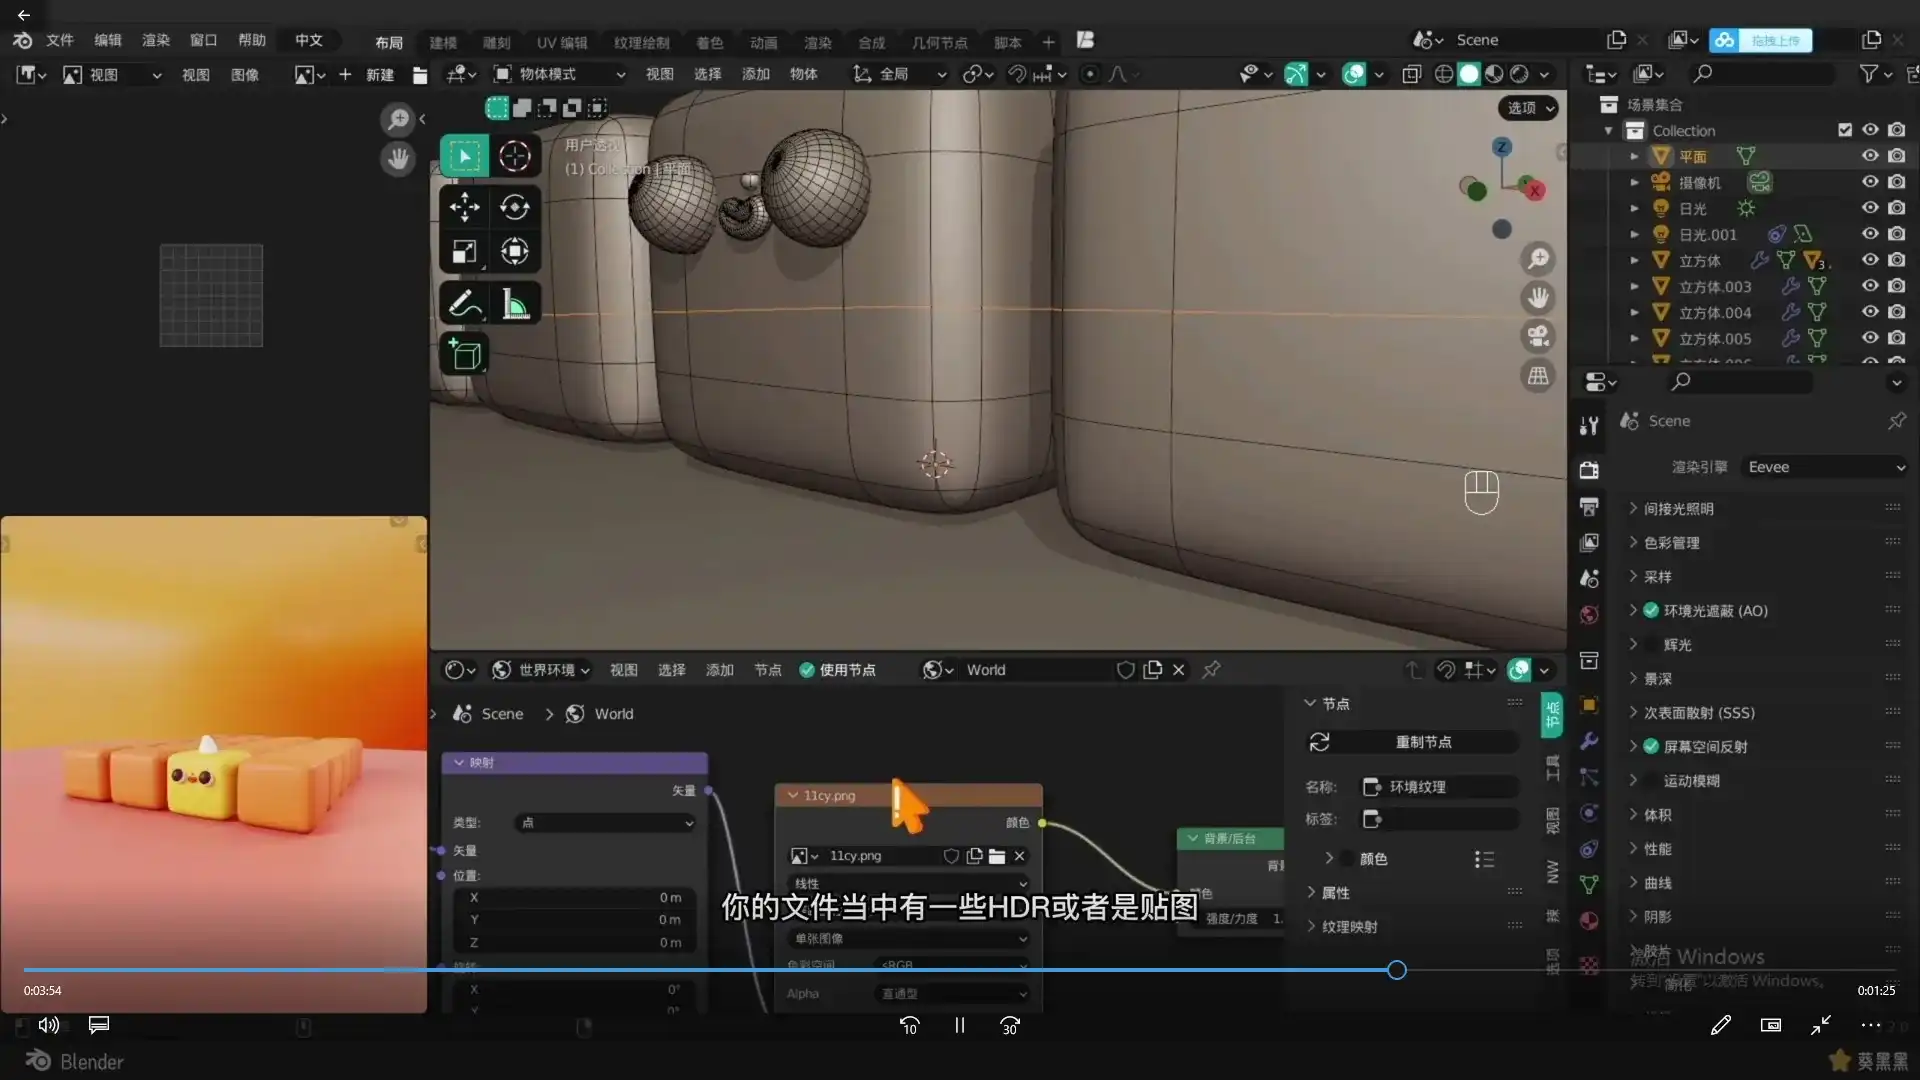Screen dimensions: 1920x1080
Task: Click the video progress slider handle
Action: point(1397,970)
